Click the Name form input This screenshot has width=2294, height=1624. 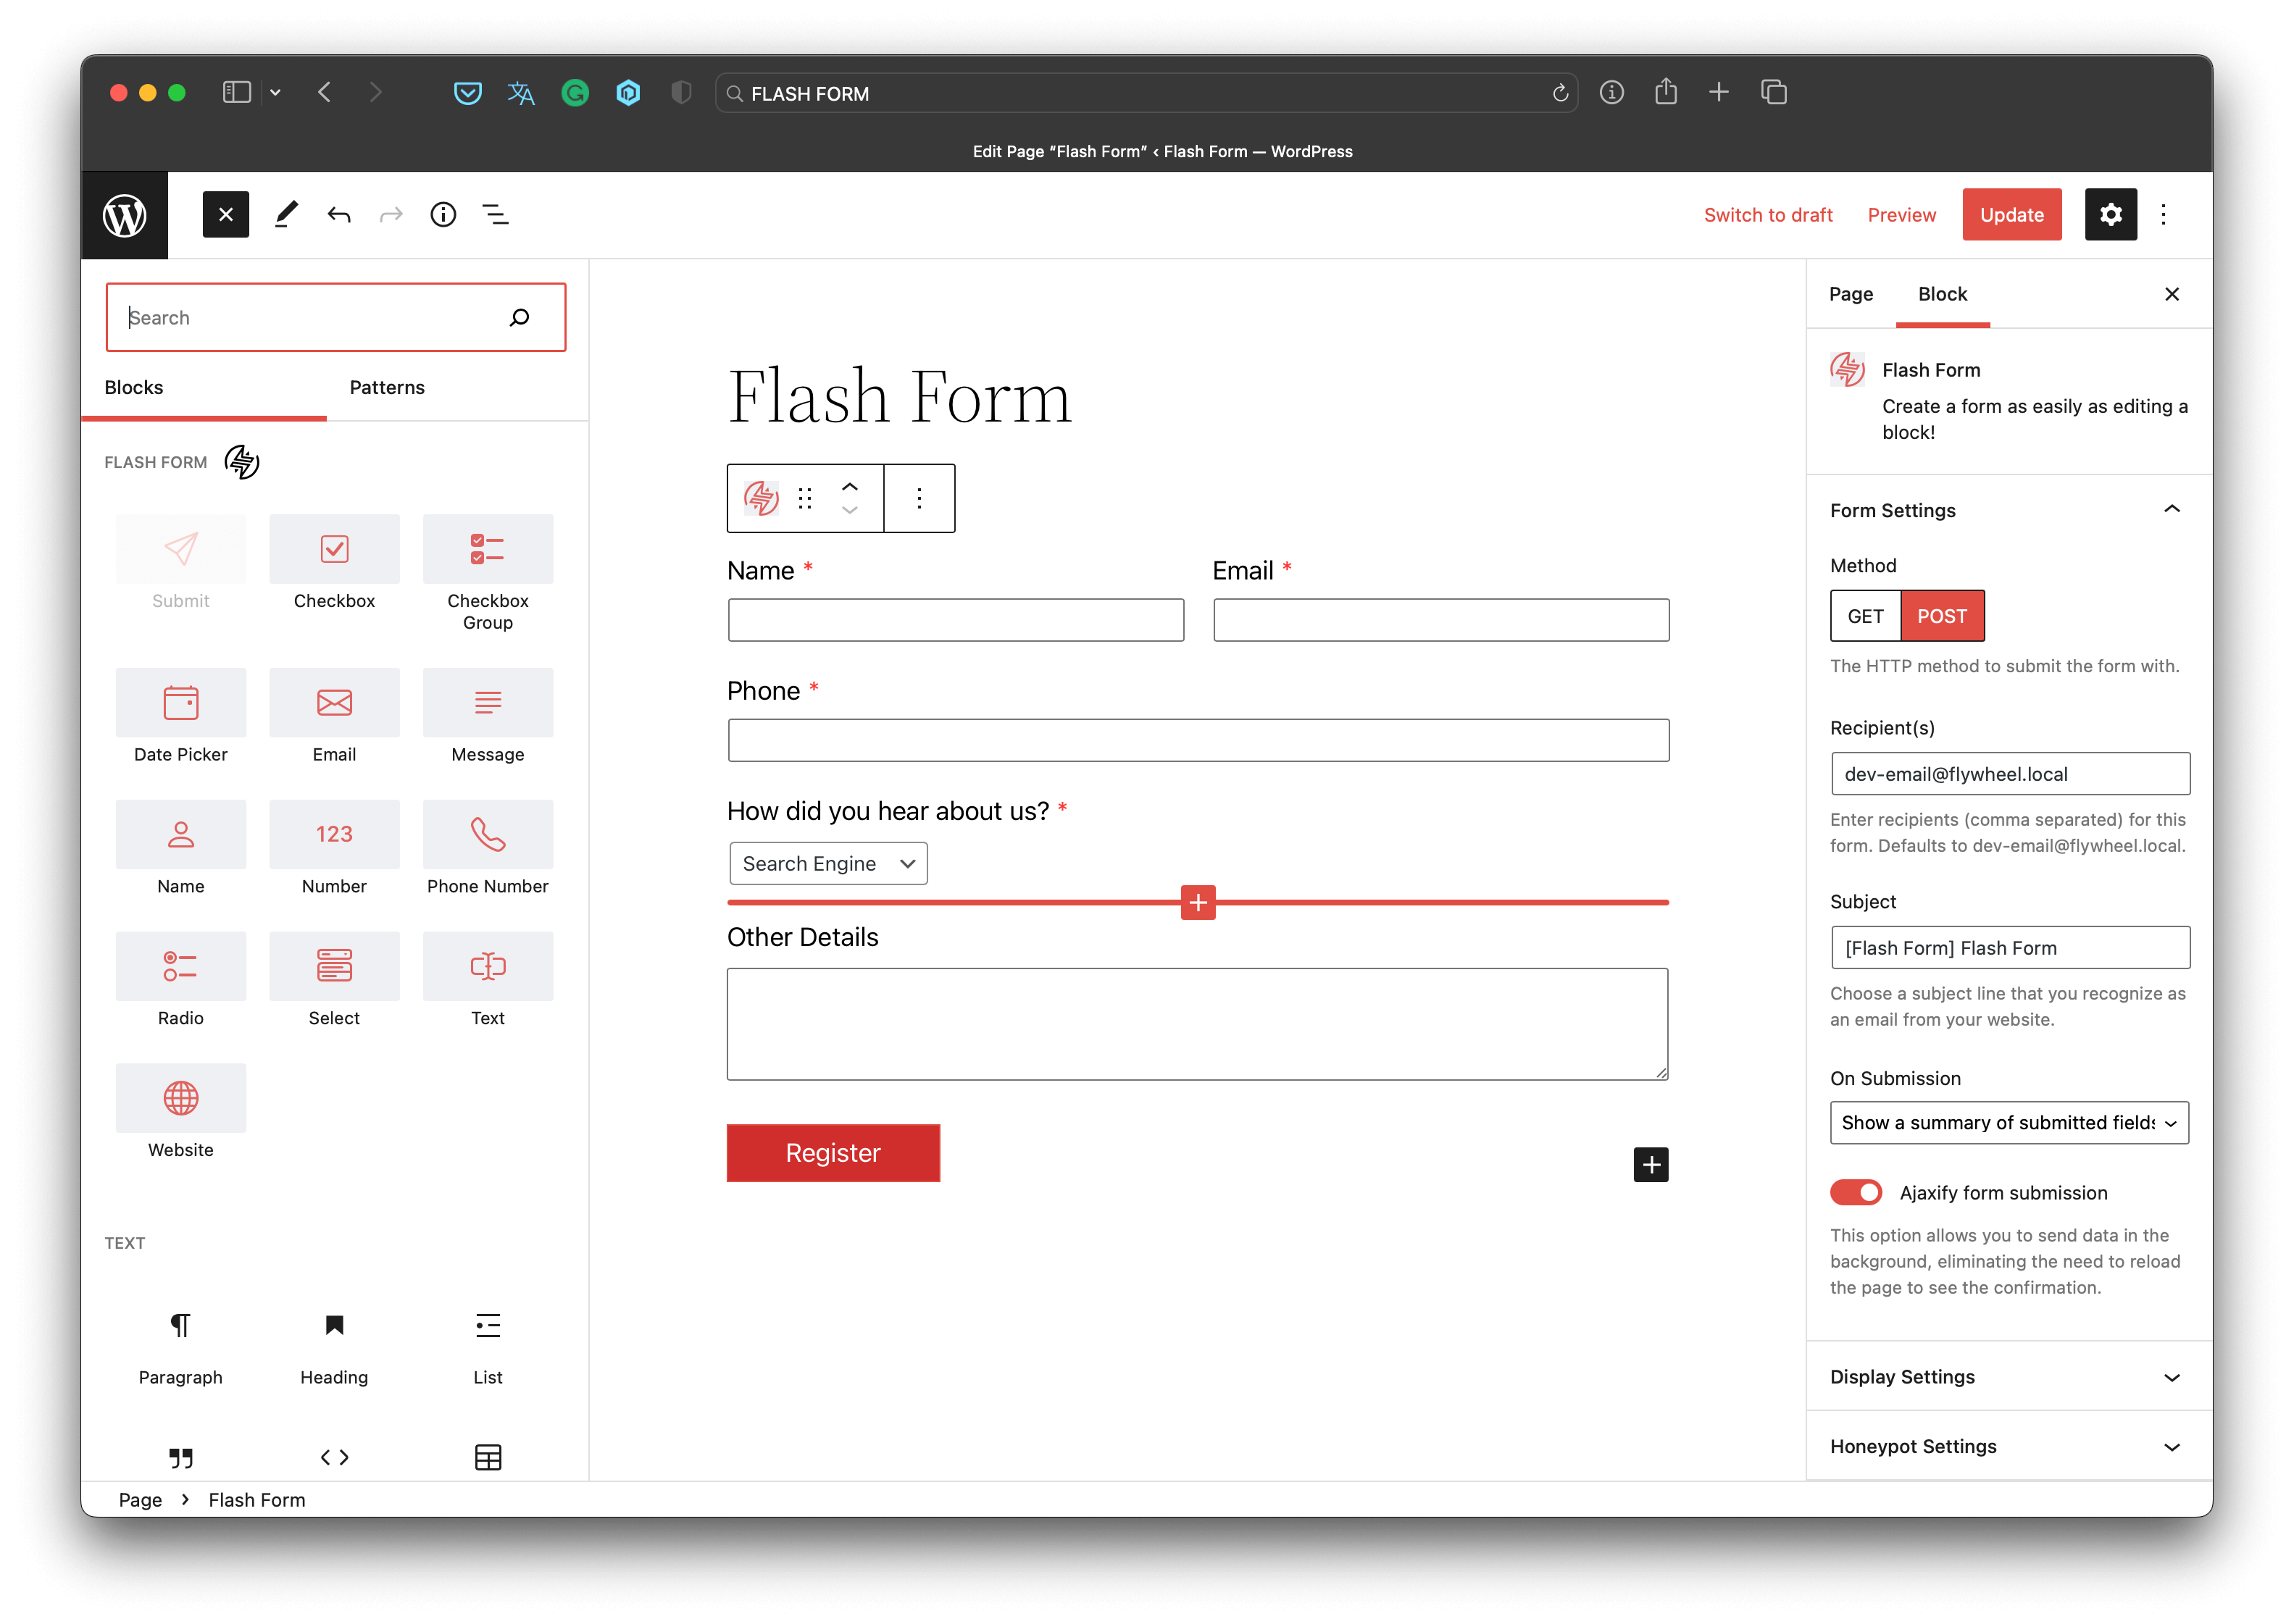click(x=956, y=620)
